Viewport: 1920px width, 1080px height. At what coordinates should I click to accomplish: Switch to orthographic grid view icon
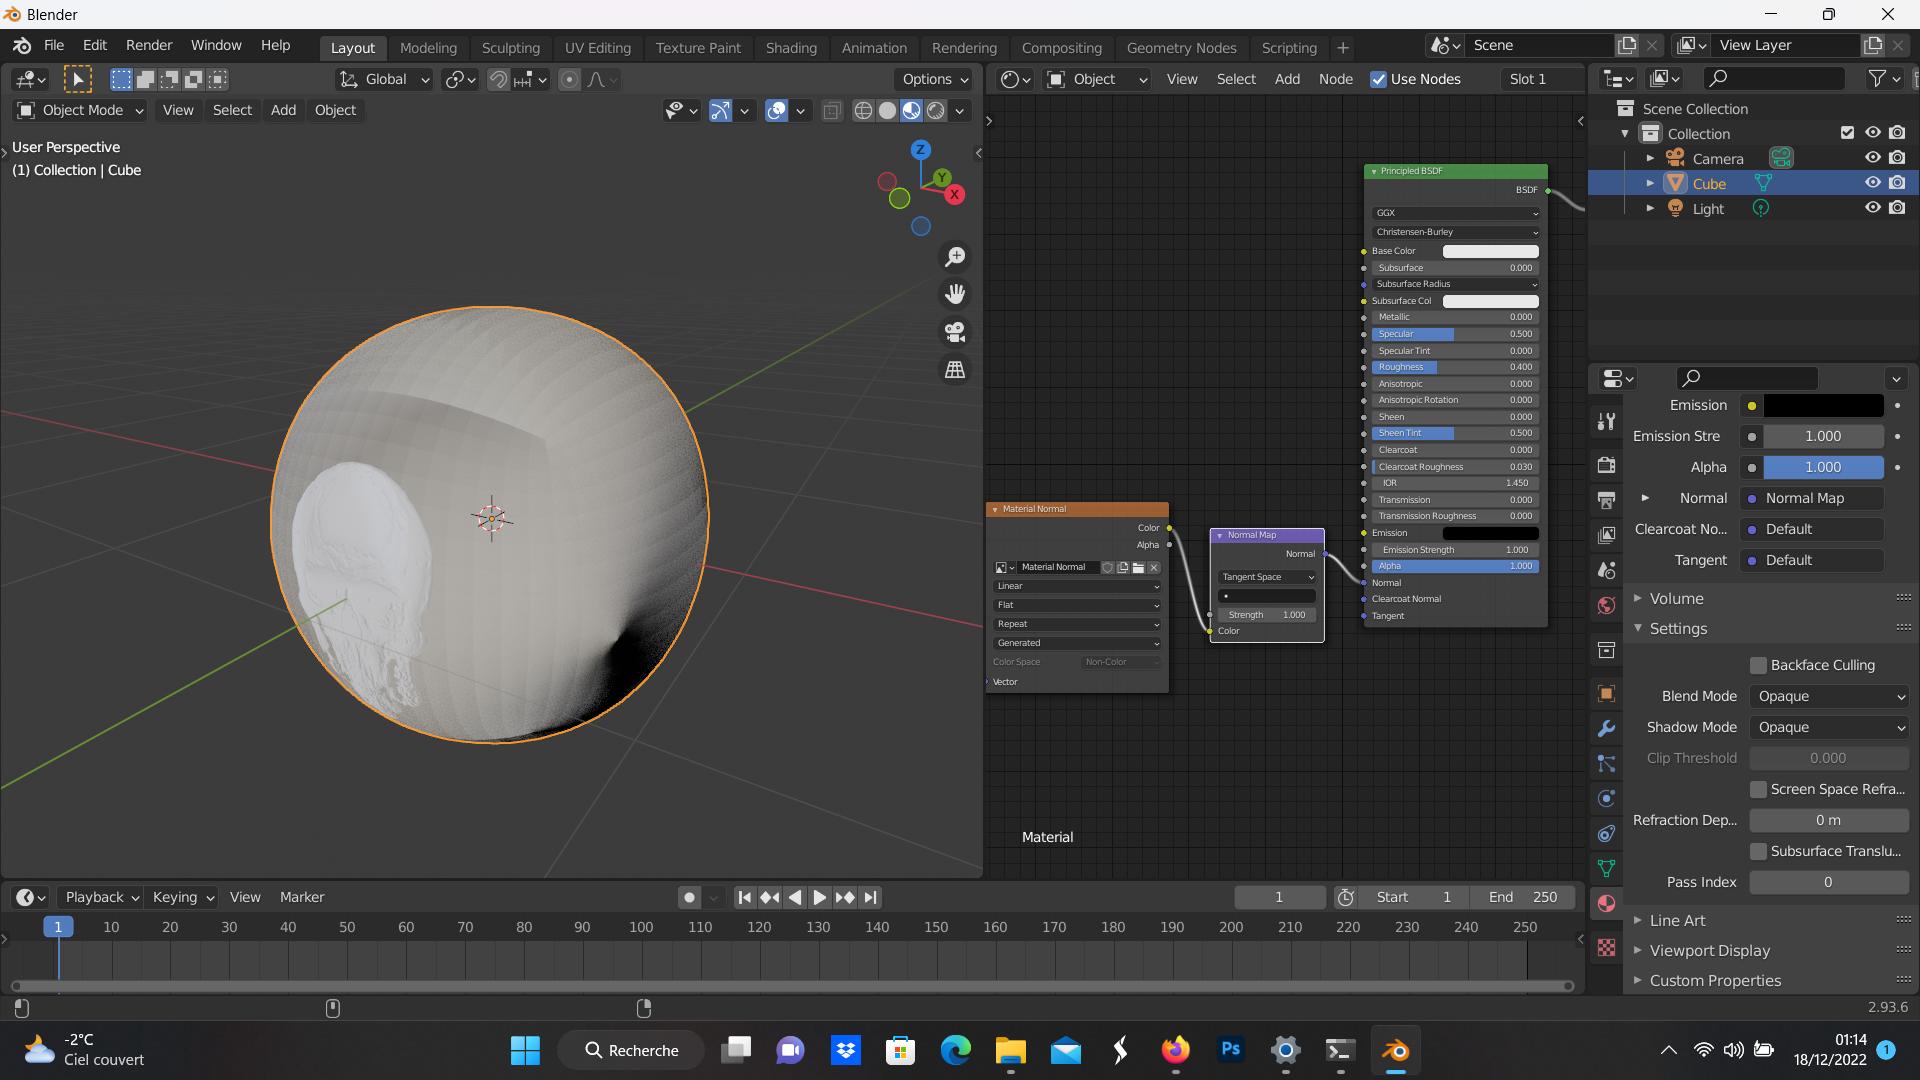click(x=955, y=370)
